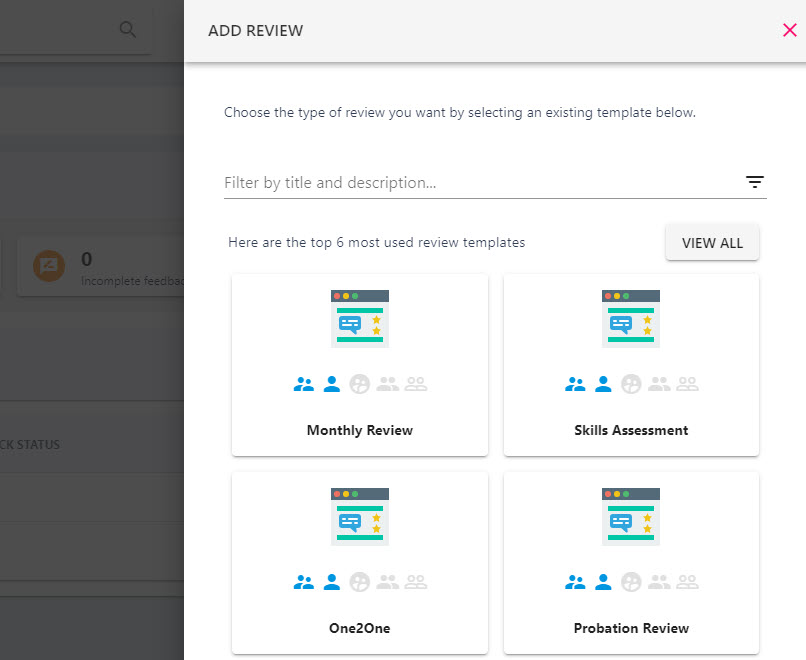Click the Skills Assessment template illustration icon
The image size is (806, 660).
pyautogui.click(x=631, y=319)
